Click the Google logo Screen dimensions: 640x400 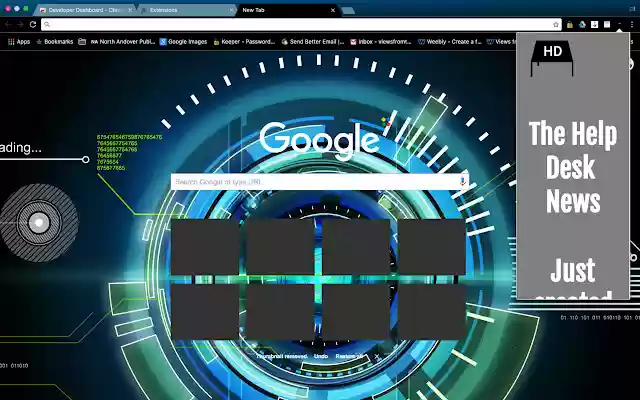320,140
